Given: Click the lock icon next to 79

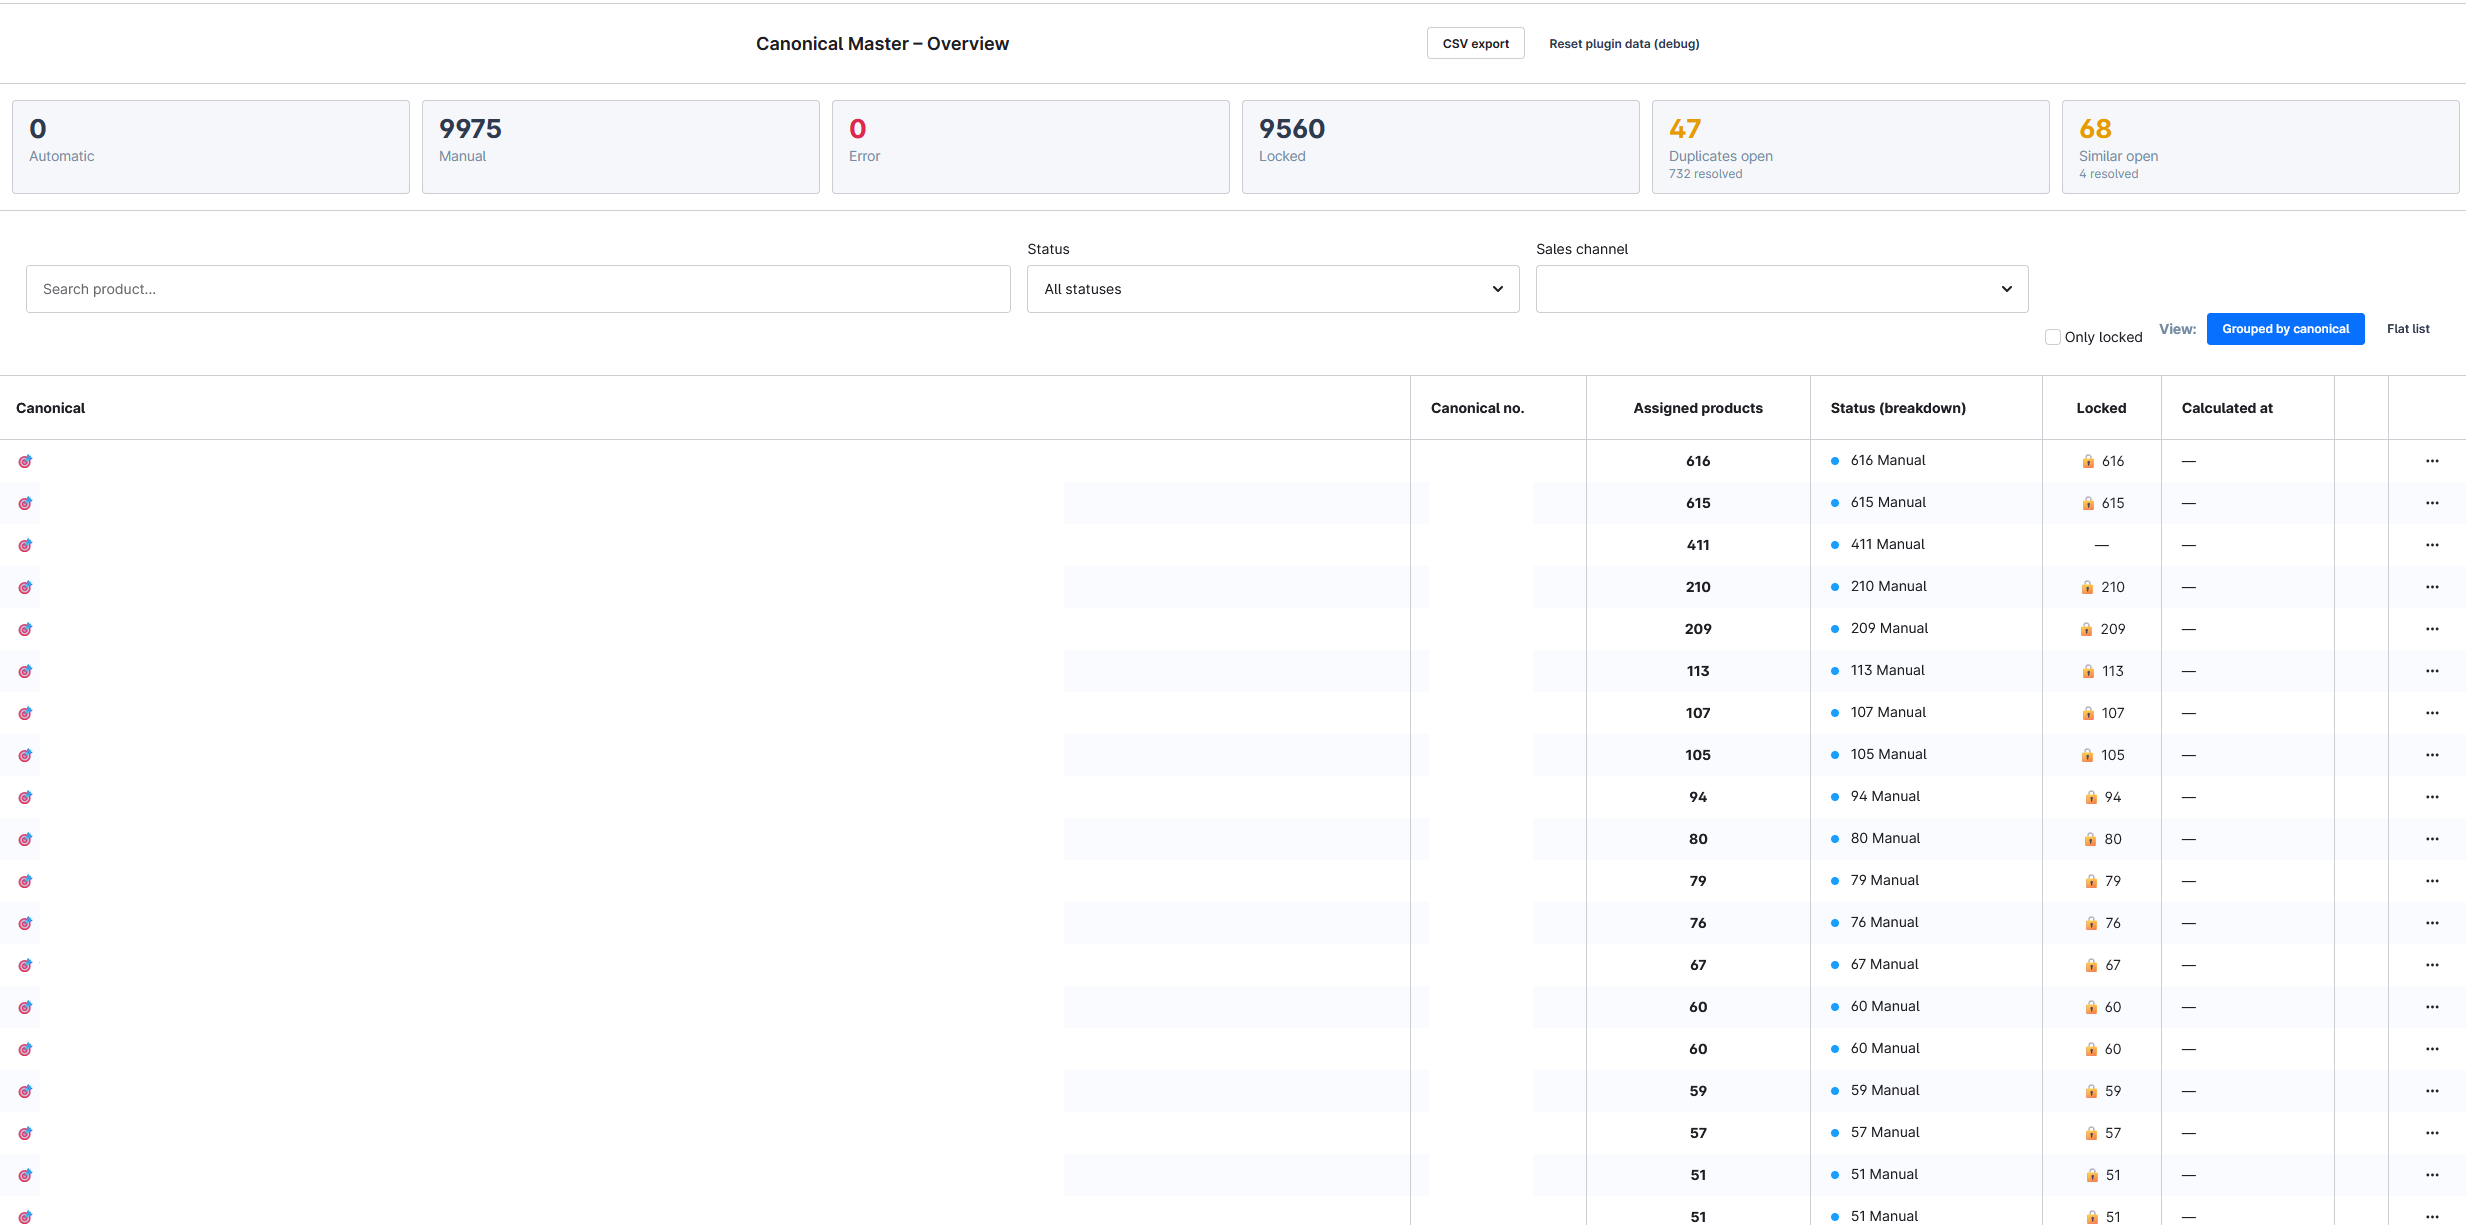Looking at the screenshot, I should [x=2091, y=881].
